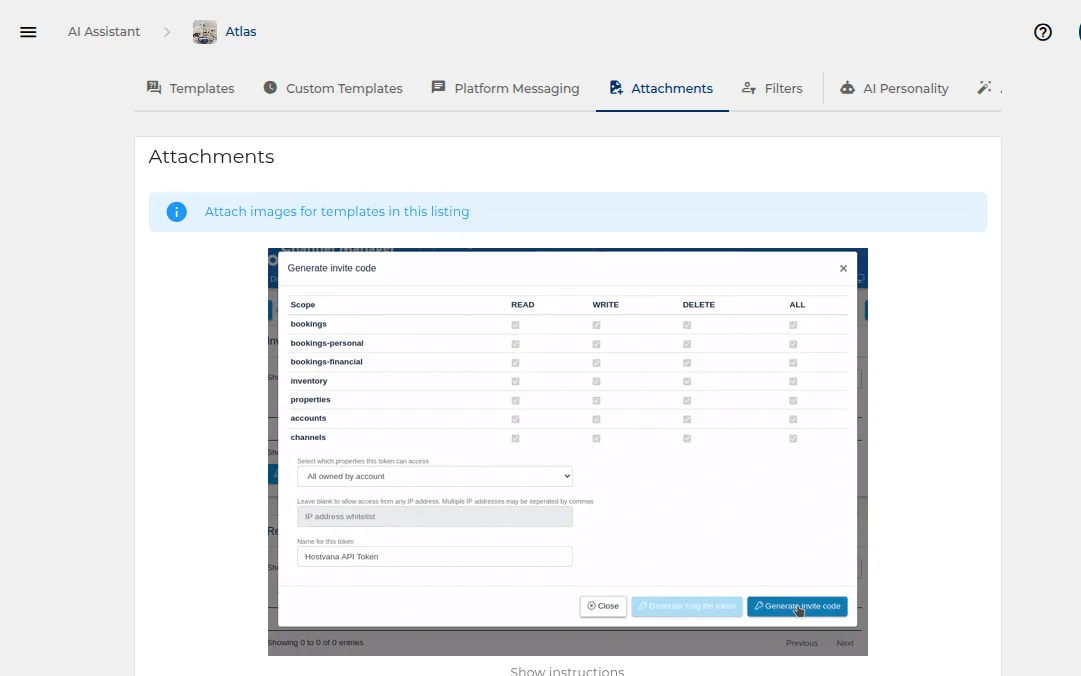The image size is (1081, 676).
Task: Click the Platform Messaging message icon
Action: (438, 87)
